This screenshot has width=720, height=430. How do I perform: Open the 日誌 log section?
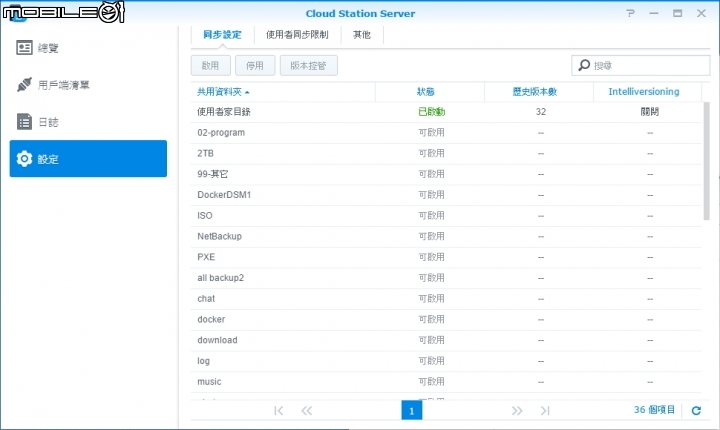[88, 122]
